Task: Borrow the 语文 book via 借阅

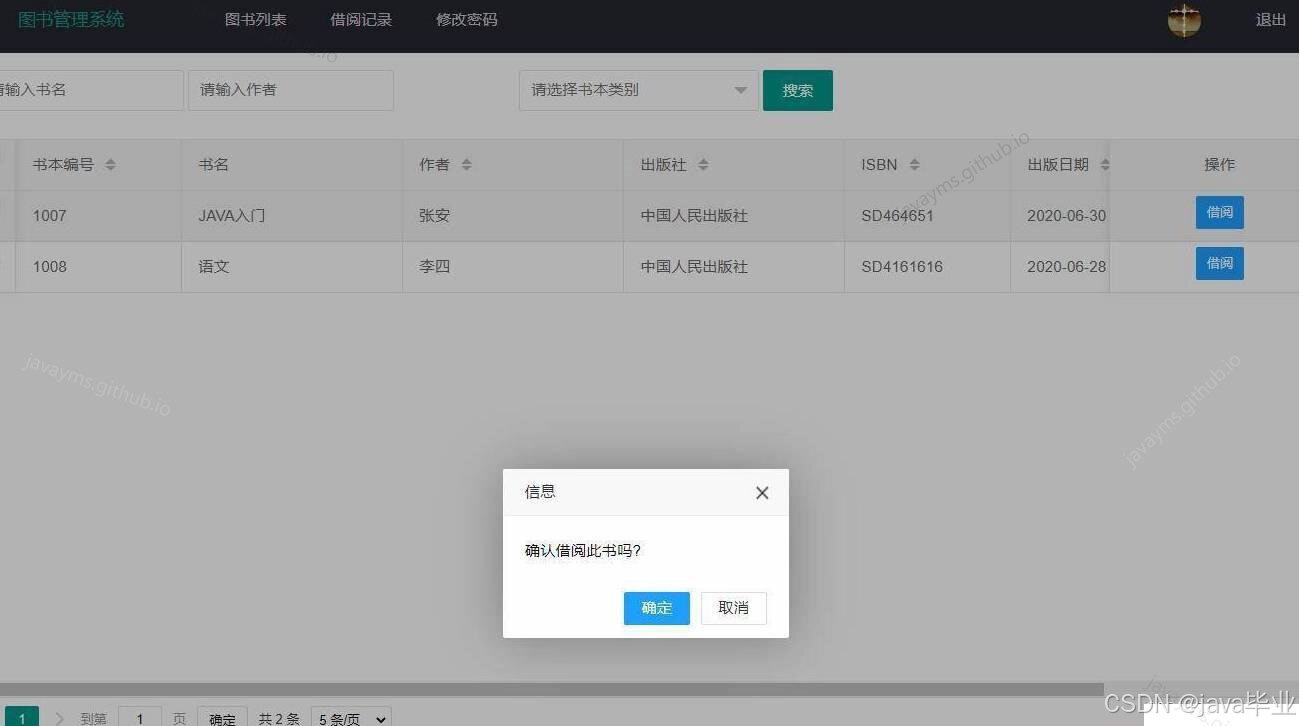Action: (1220, 263)
